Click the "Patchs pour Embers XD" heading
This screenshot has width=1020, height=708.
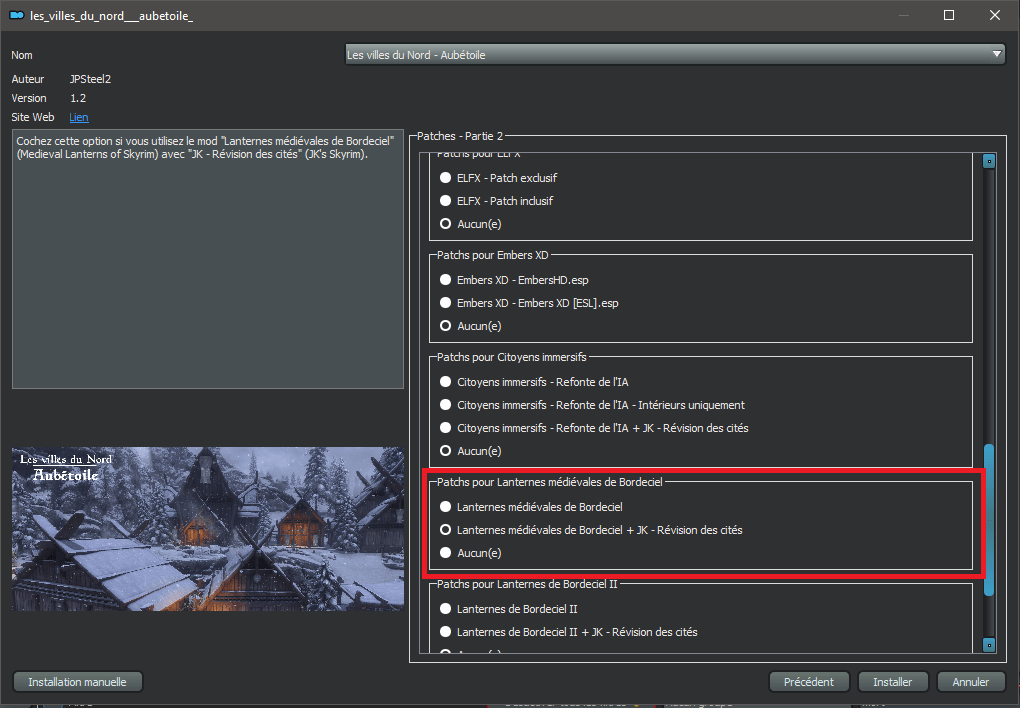coord(492,255)
